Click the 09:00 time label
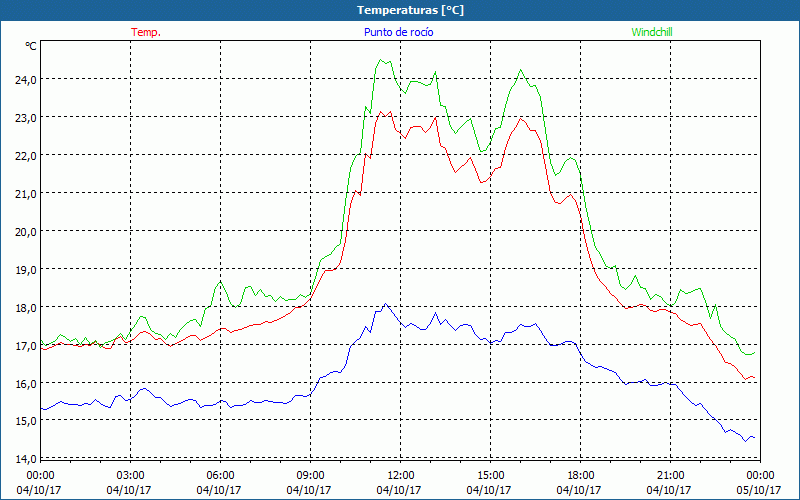Viewport: 800px width, 500px height. pyautogui.click(x=310, y=476)
